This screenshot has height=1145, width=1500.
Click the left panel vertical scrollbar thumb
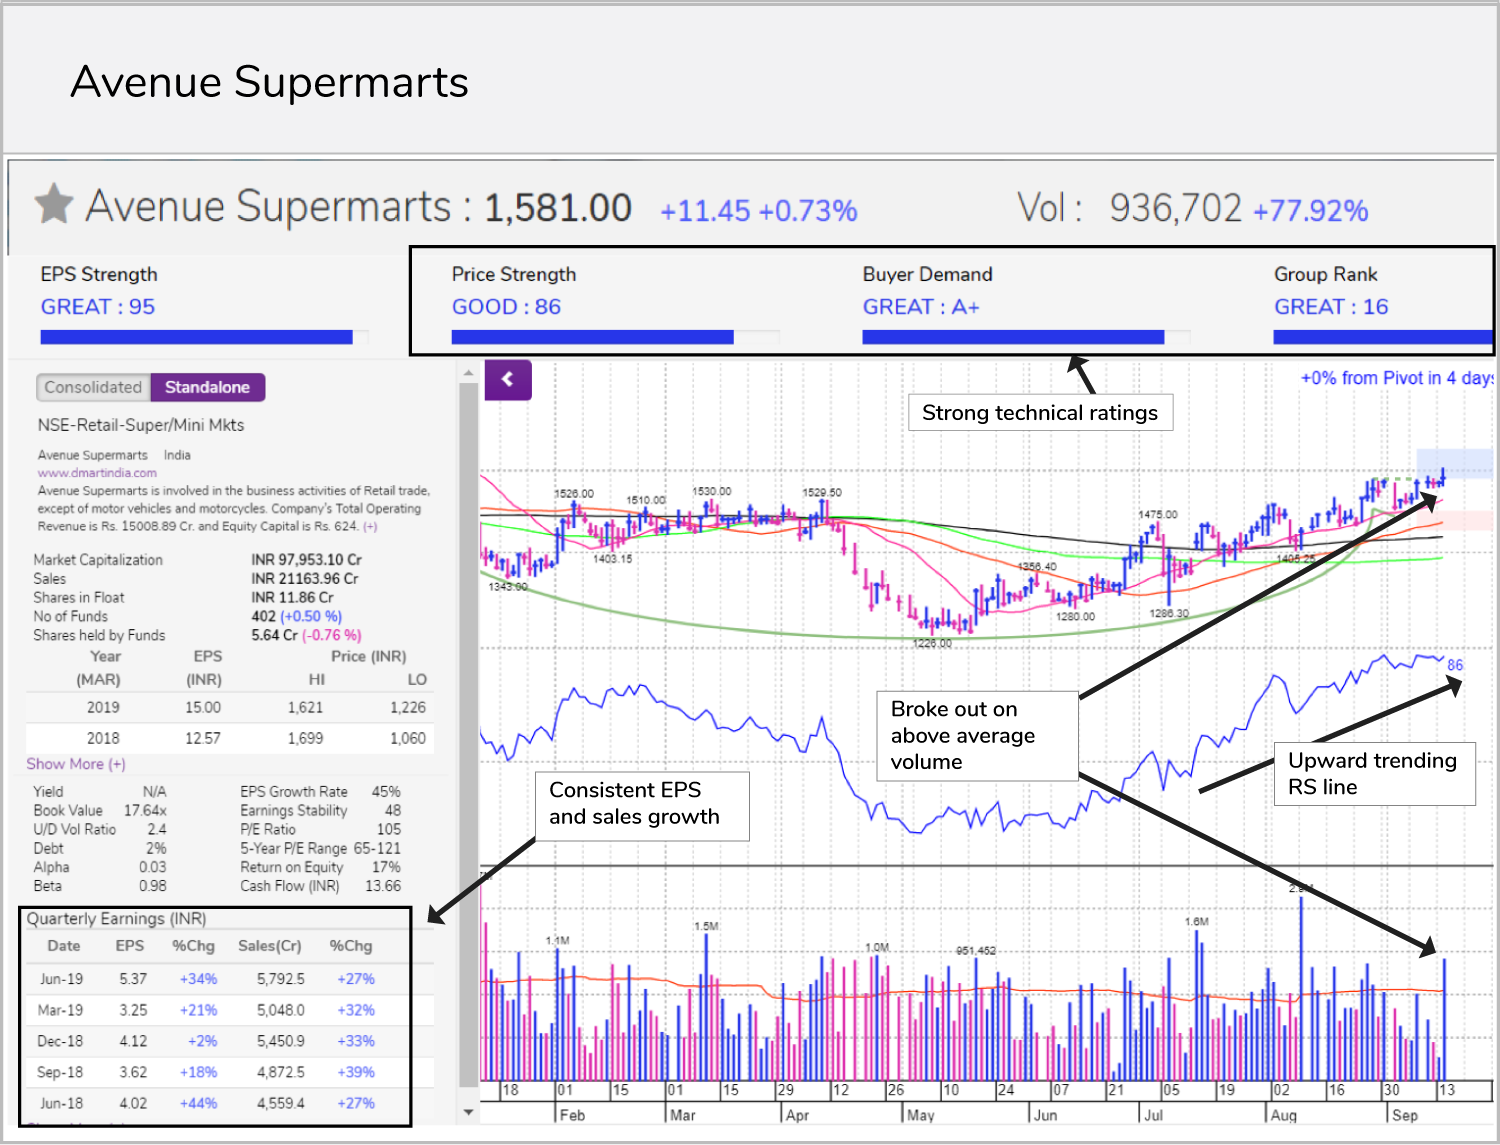tap(468, 735)
